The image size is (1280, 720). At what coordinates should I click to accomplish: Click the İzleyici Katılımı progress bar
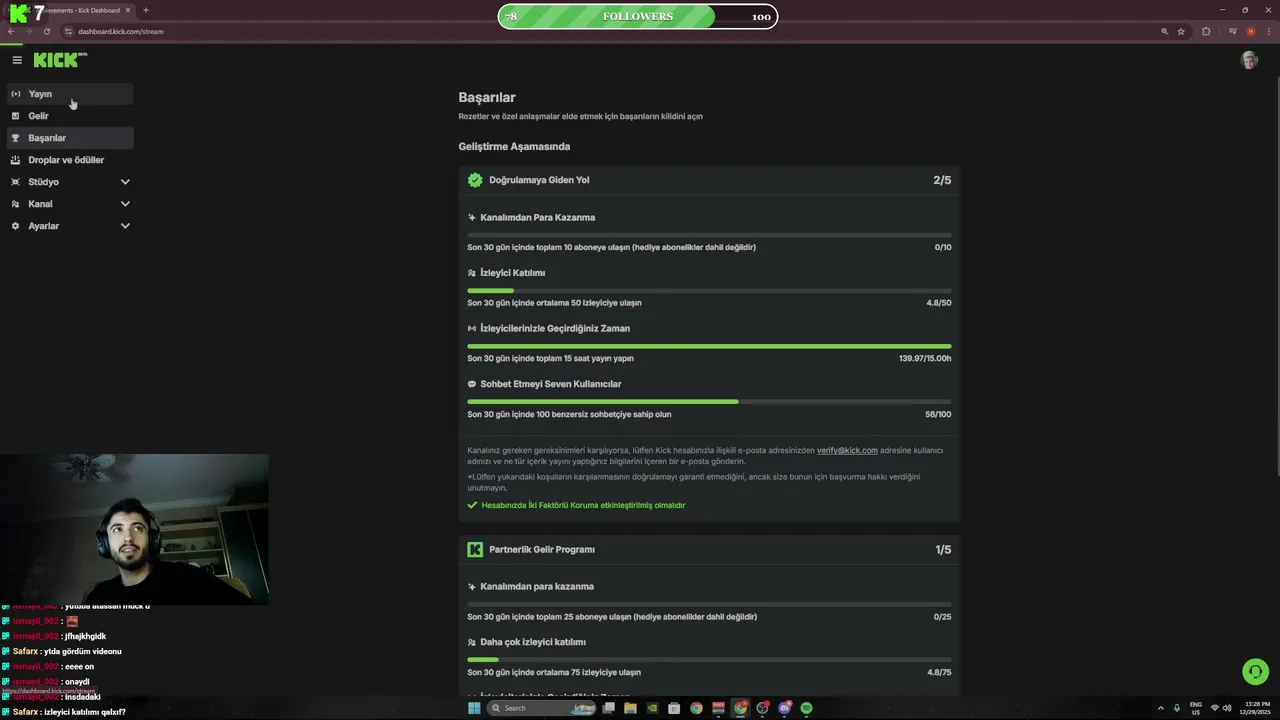coord(709,291)
